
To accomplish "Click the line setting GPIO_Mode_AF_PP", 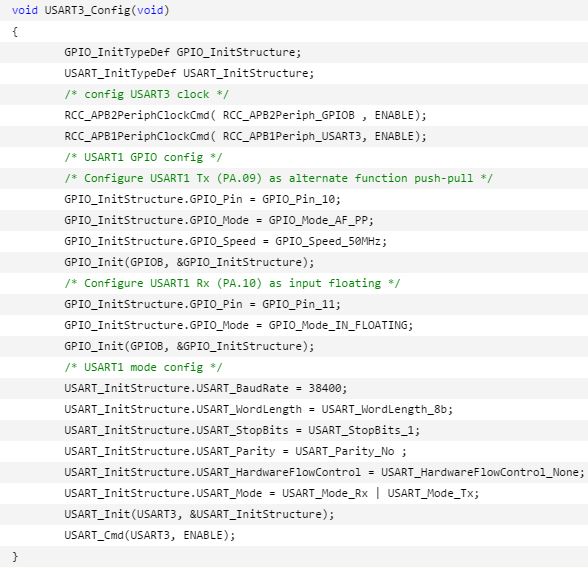I will 219,220.
